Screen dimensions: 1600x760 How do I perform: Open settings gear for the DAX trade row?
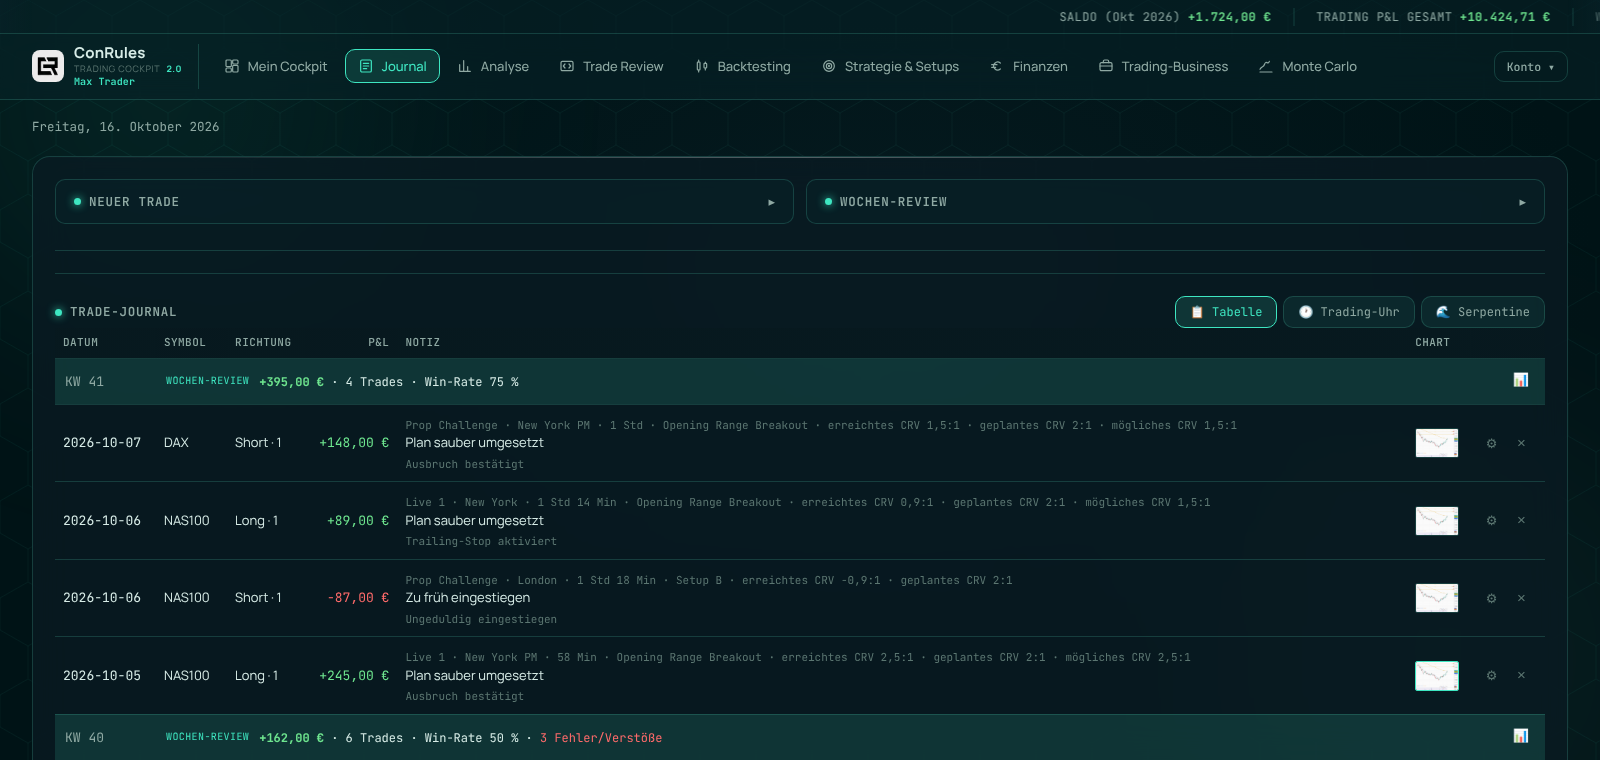[x=1491, y=443]
